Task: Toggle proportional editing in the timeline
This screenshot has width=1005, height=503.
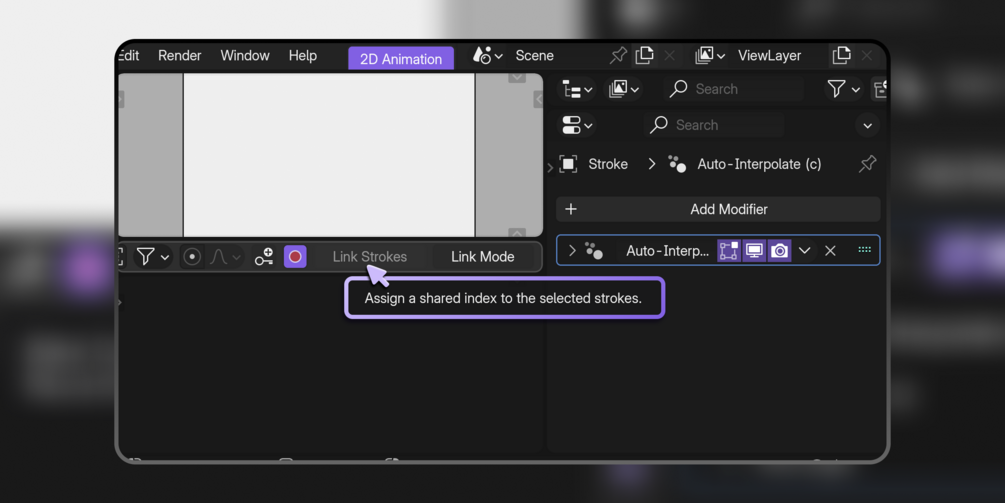Action: point(192,257)
